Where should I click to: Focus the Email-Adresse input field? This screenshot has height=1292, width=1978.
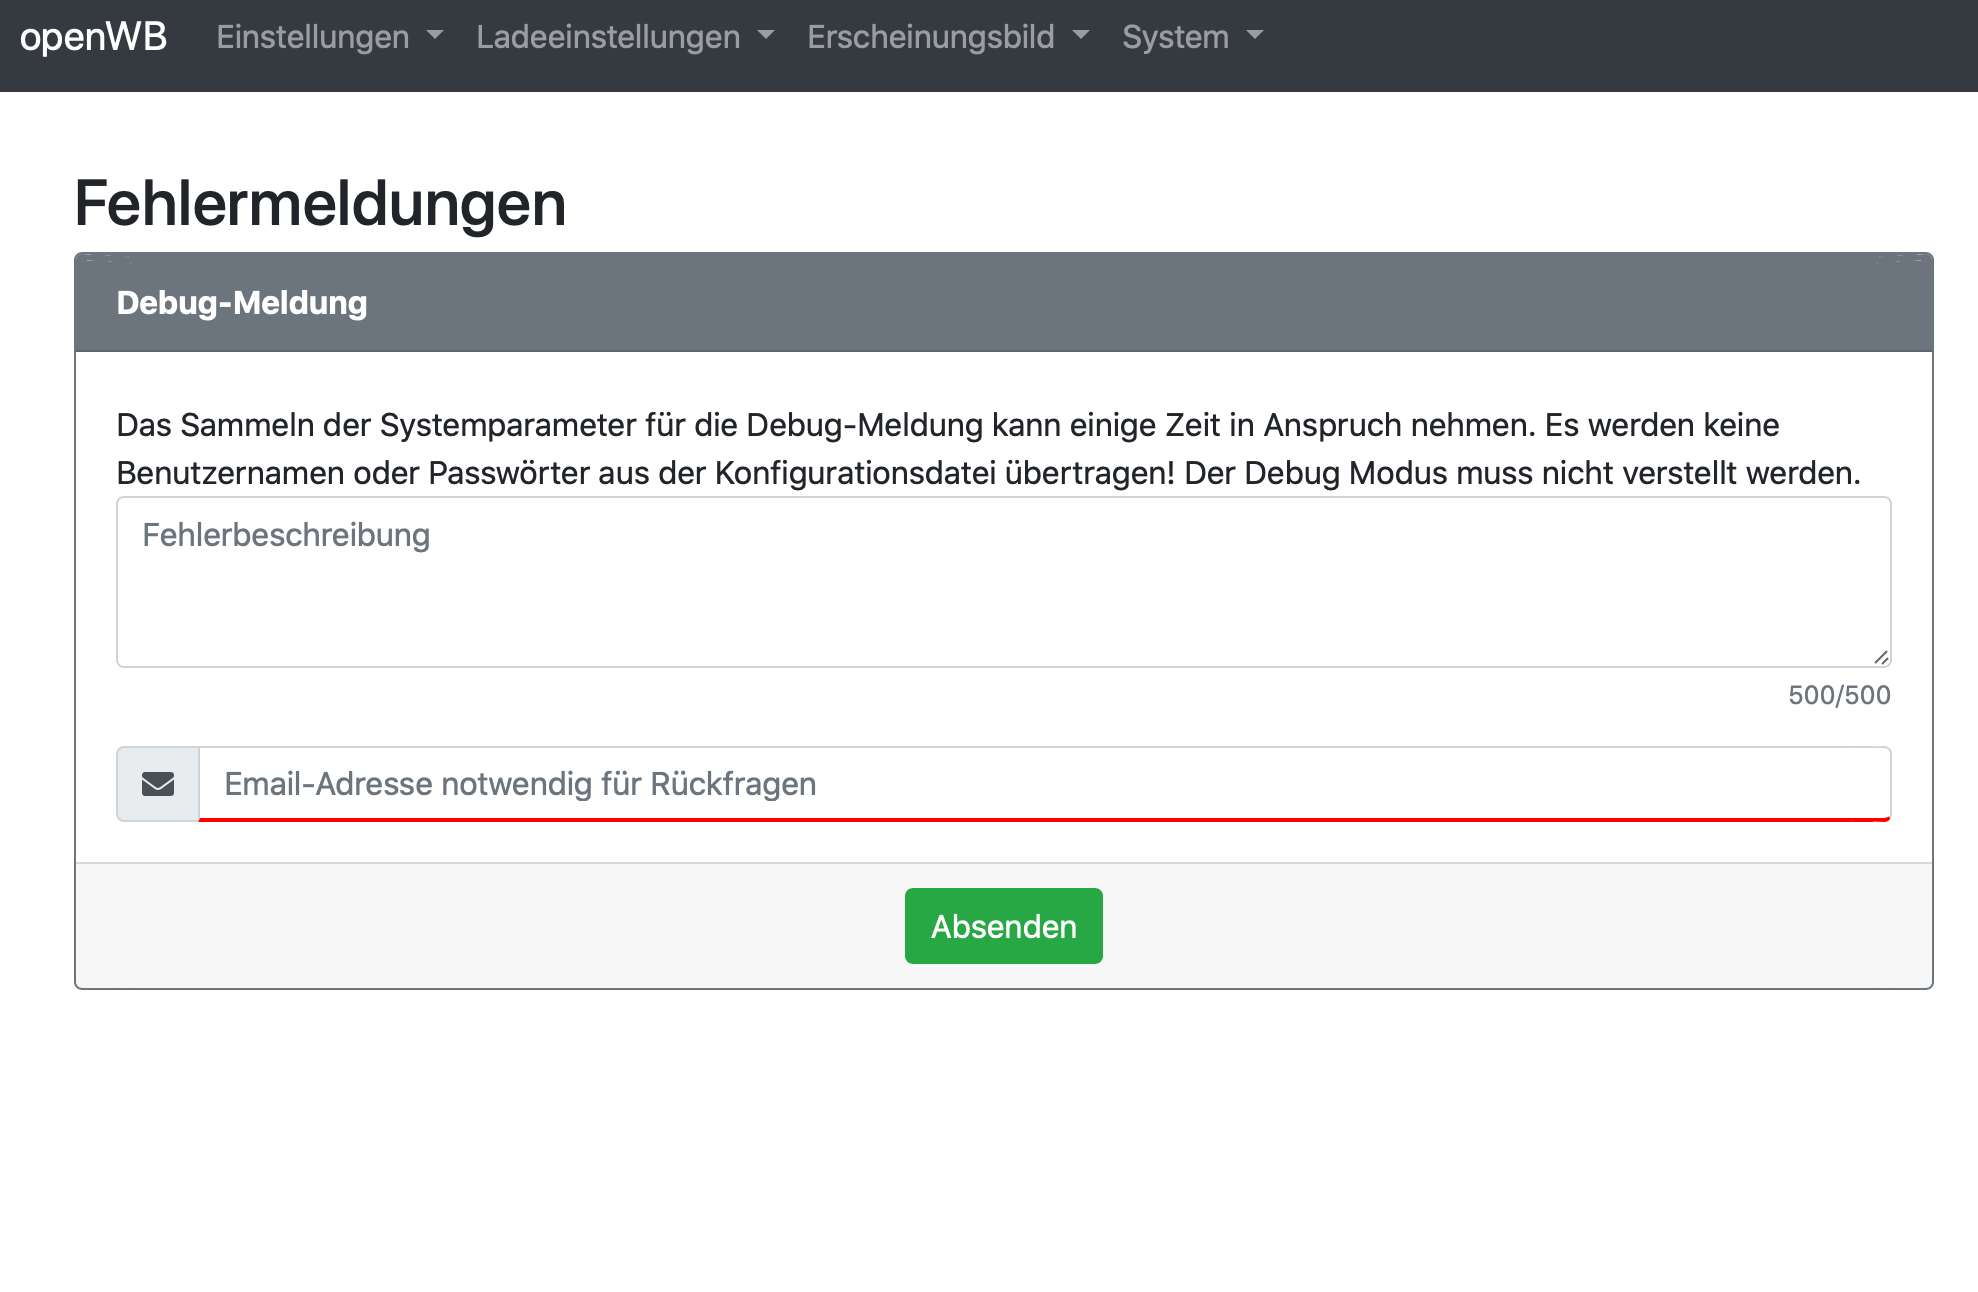[x=1044, y=784]
